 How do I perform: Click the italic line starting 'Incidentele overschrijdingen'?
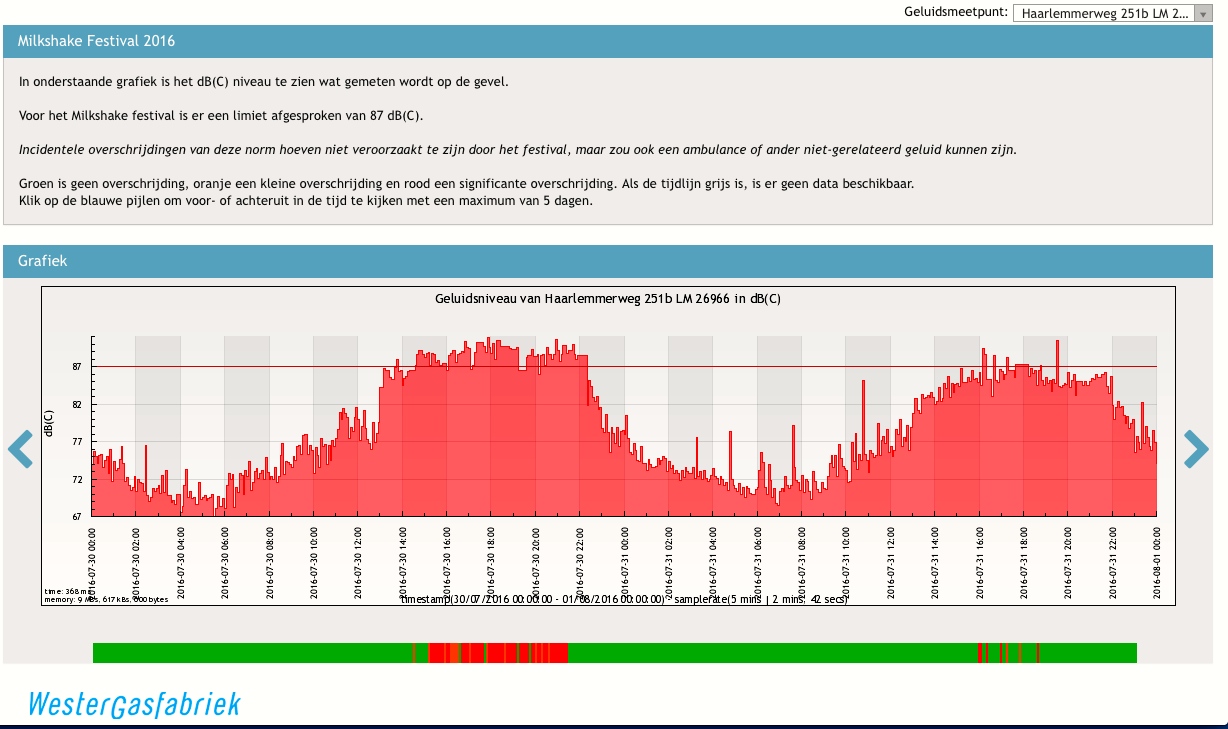click(x=518, y=149)
